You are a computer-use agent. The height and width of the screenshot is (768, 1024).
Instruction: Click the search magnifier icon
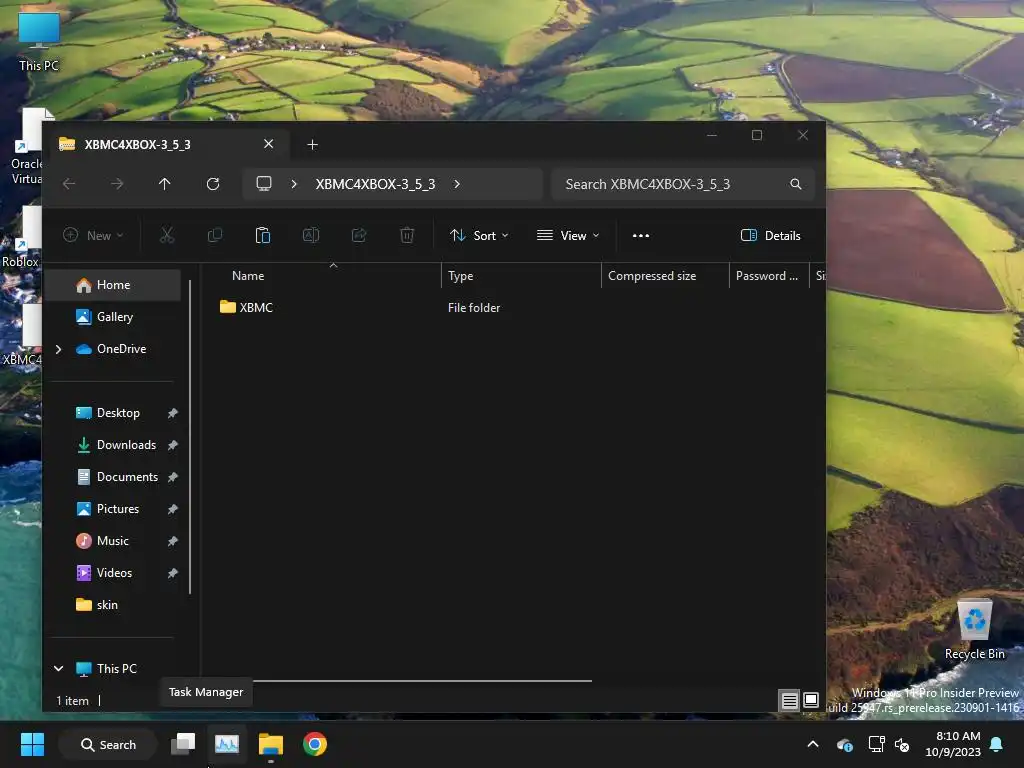[x=795, y=184]
